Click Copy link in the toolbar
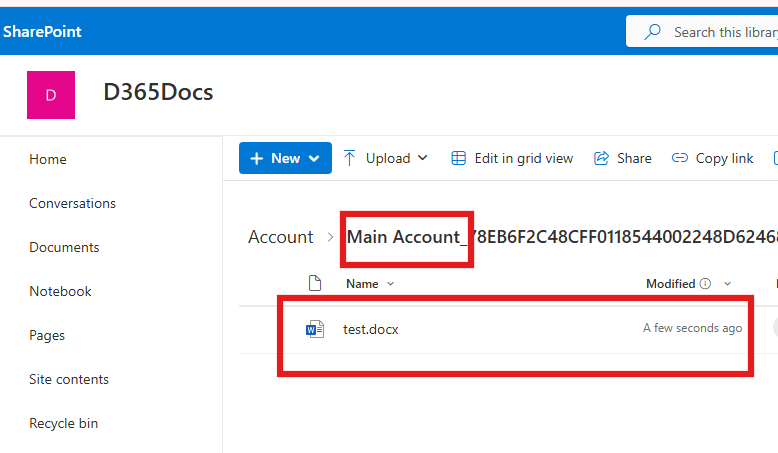Viewport: 778px width, 453px height. [x=712, y=158]
